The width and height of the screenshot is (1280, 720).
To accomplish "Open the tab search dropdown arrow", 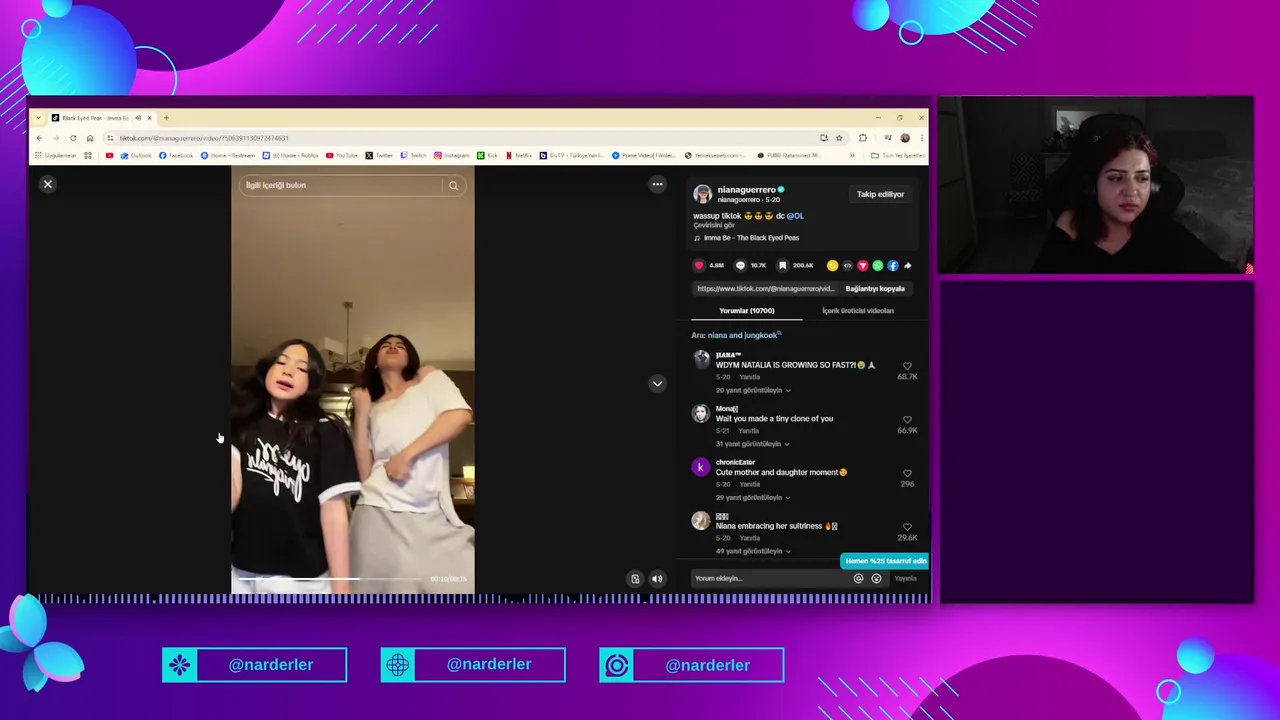I will tap(38, 118).
